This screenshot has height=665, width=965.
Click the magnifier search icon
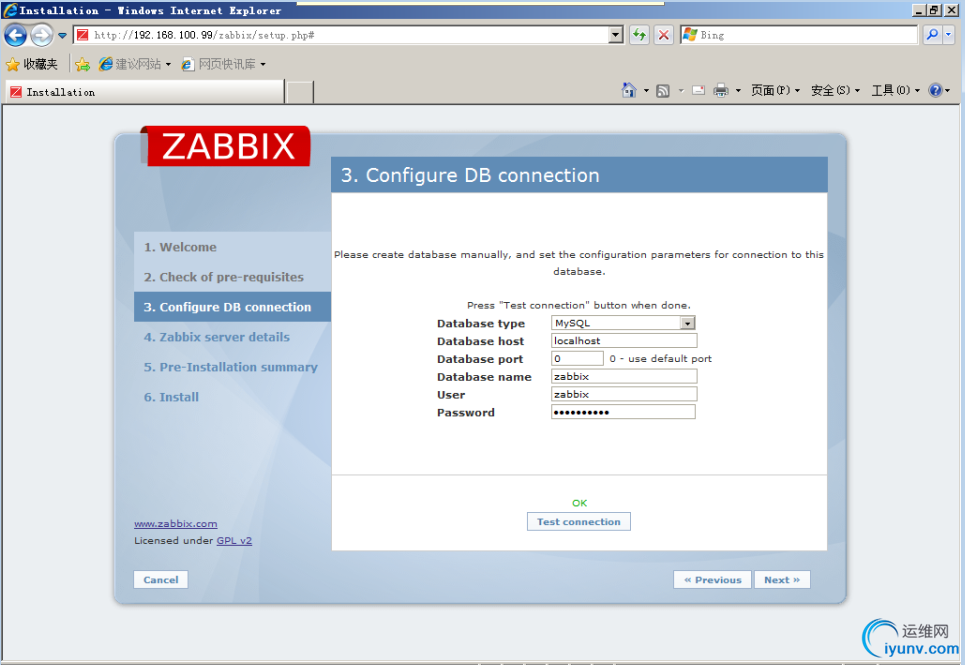pos(932,35)
